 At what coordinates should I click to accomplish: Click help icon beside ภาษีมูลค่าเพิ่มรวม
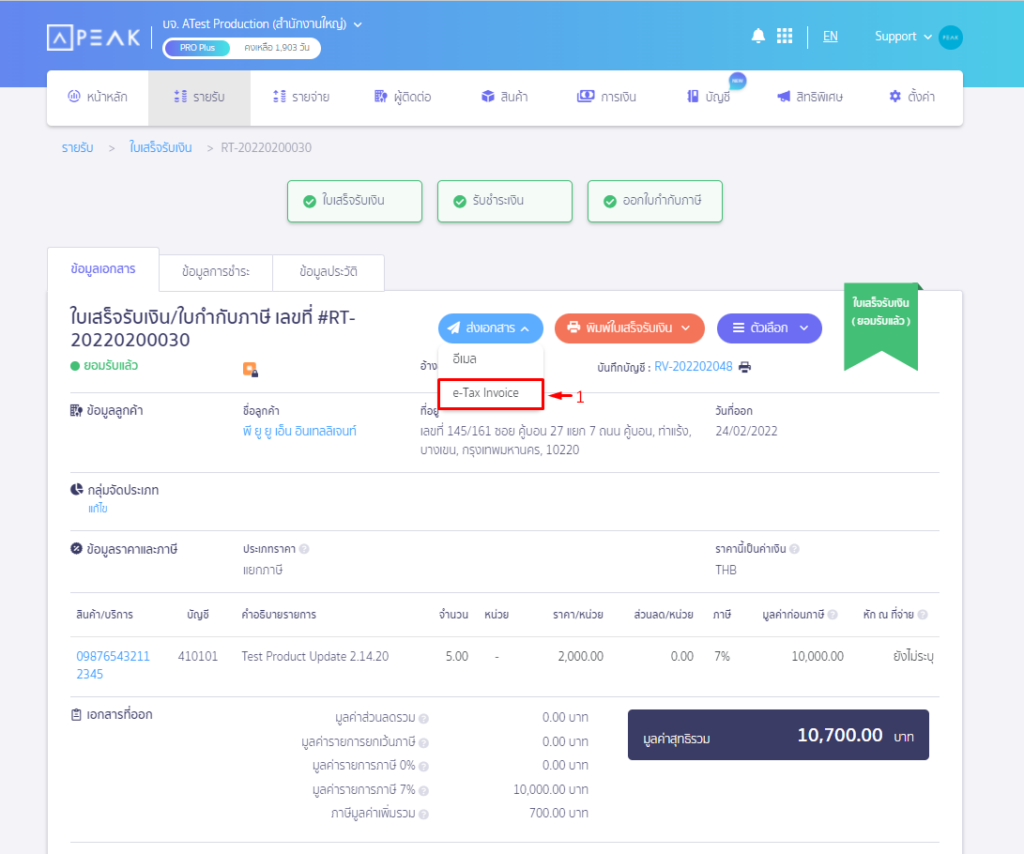coord(423,815)
